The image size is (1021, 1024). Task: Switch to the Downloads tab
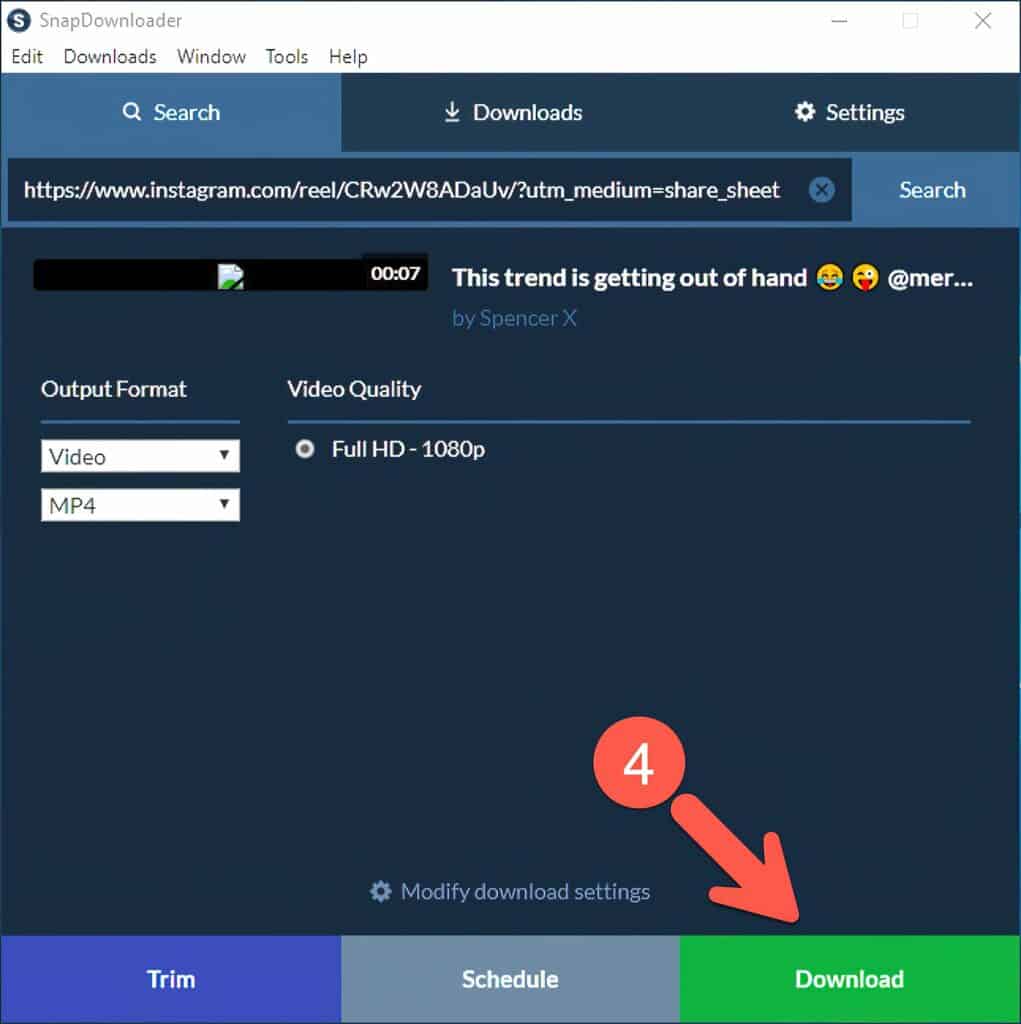[511, 112]
